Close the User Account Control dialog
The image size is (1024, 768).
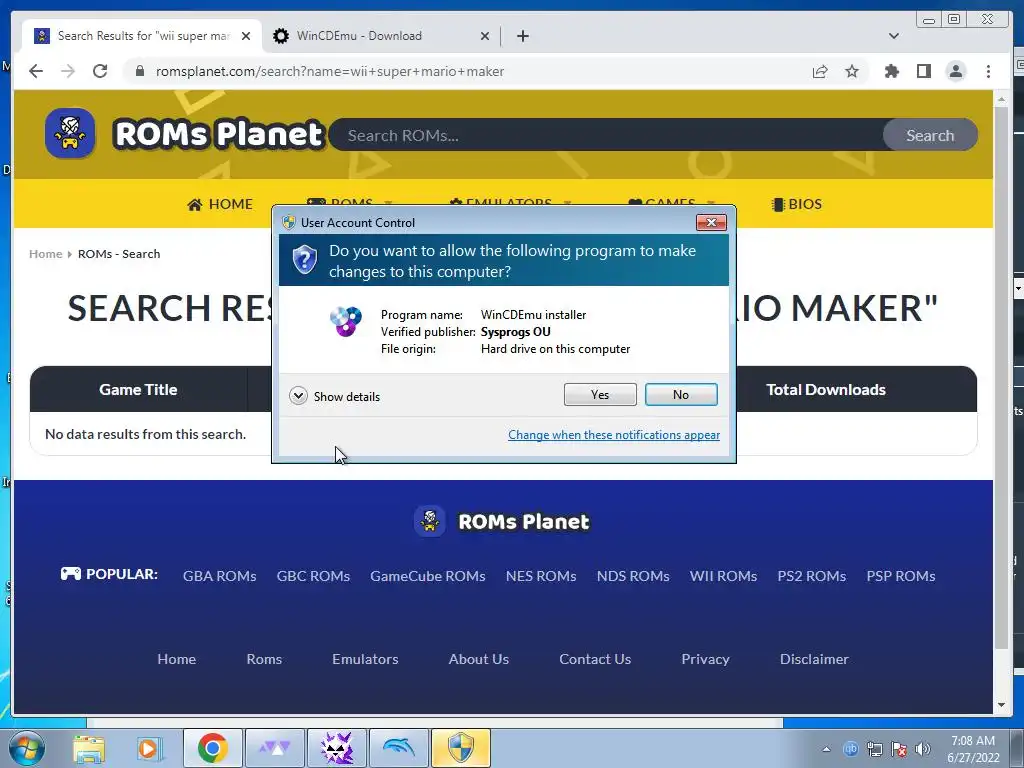[x=711, y=223]
